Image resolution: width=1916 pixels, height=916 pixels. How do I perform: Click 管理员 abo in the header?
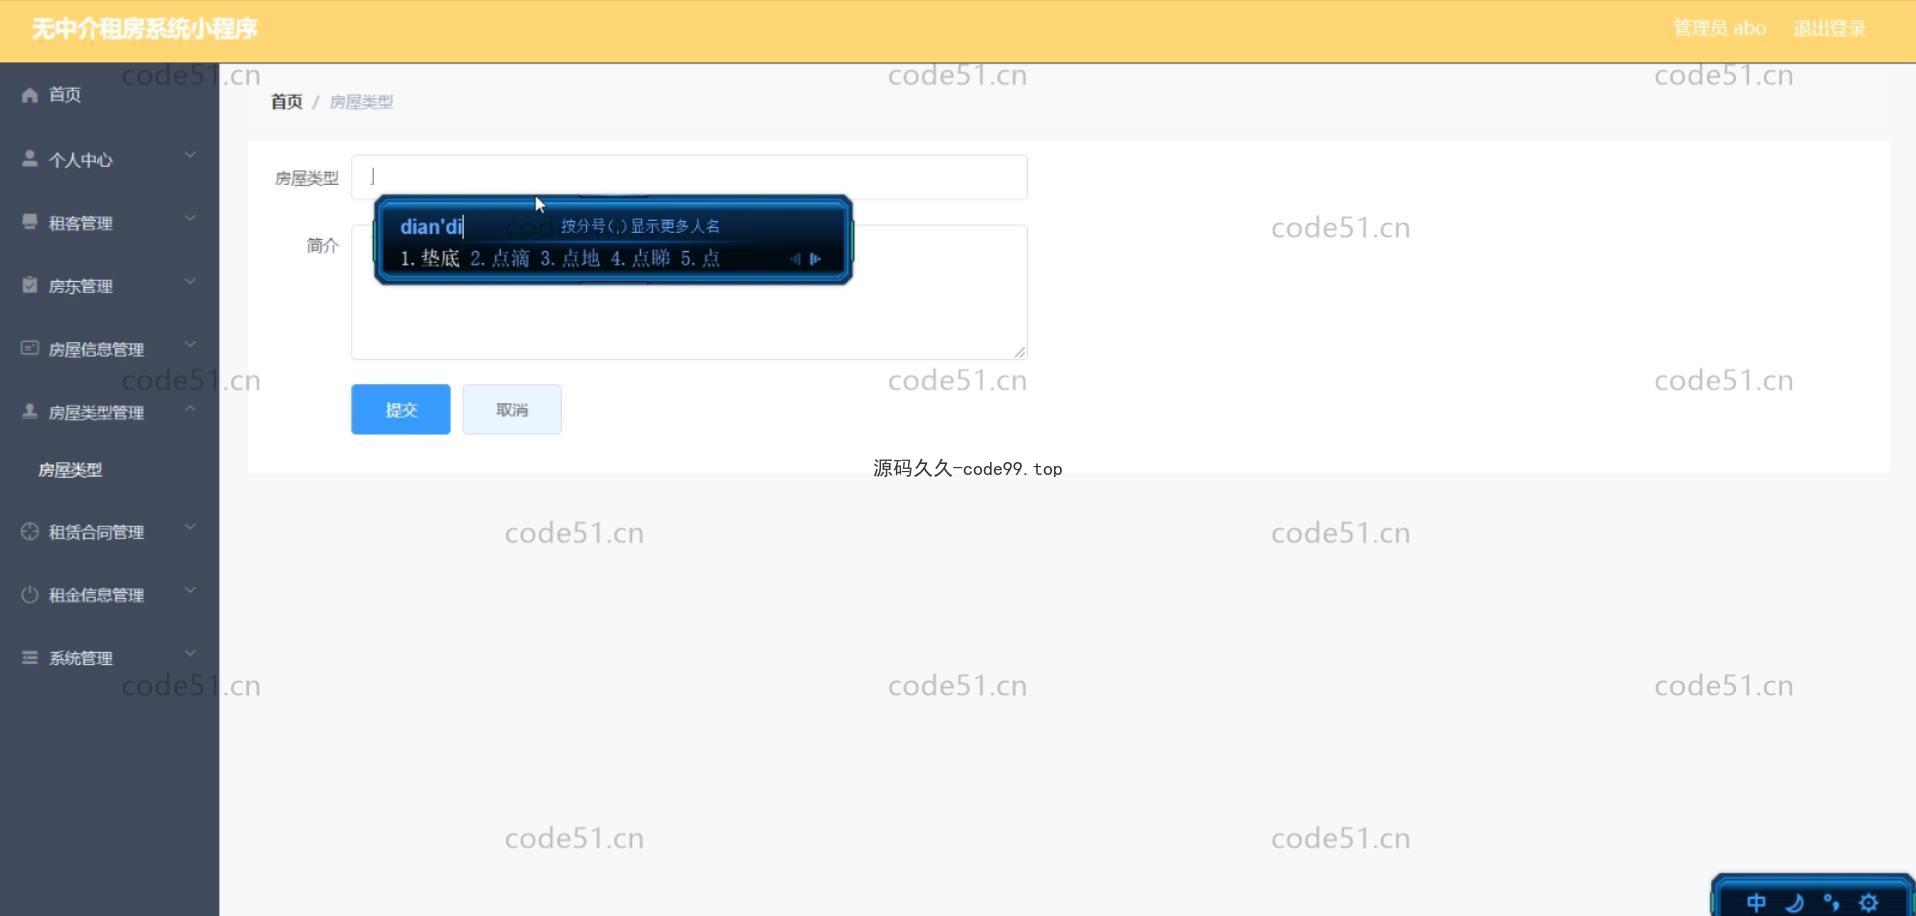coord(1719,29)
